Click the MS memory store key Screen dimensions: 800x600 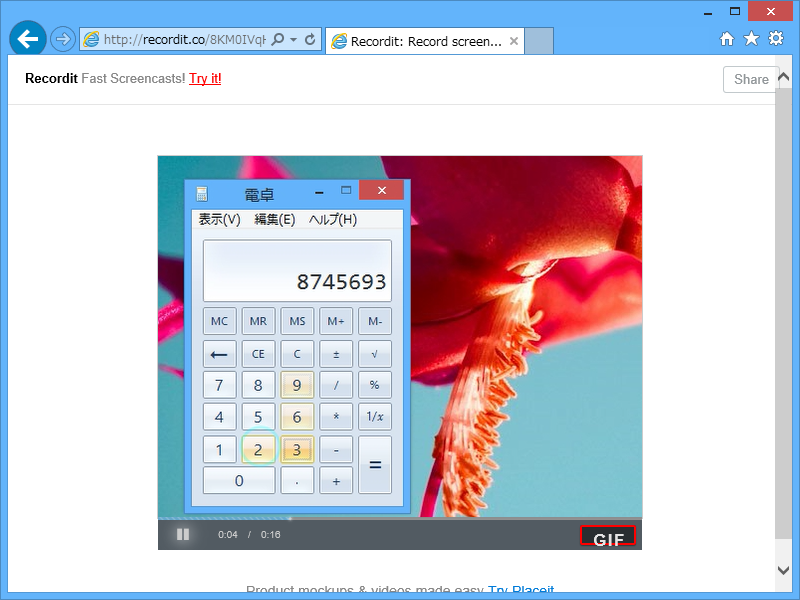point(297,321)
